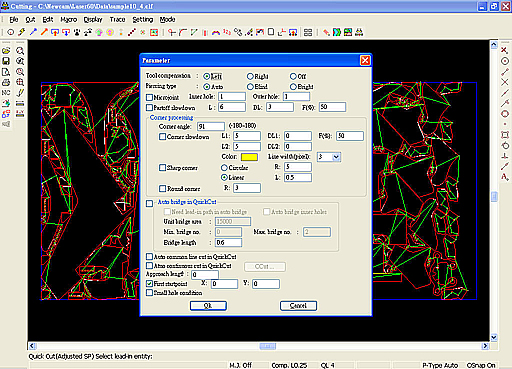The width and height of the screenshot is (512, 369).
Task: Click the binoculars-like icon at toolbar end
Action: (x=359, y=32)
